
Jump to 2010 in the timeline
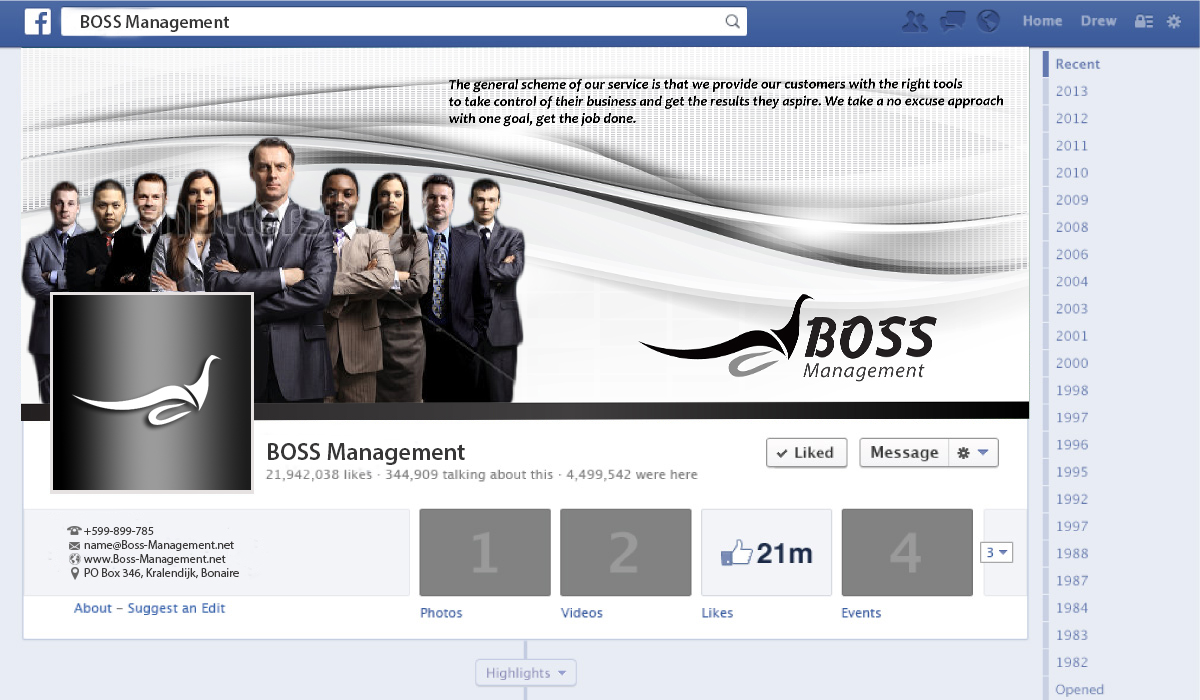[1072, 173]
